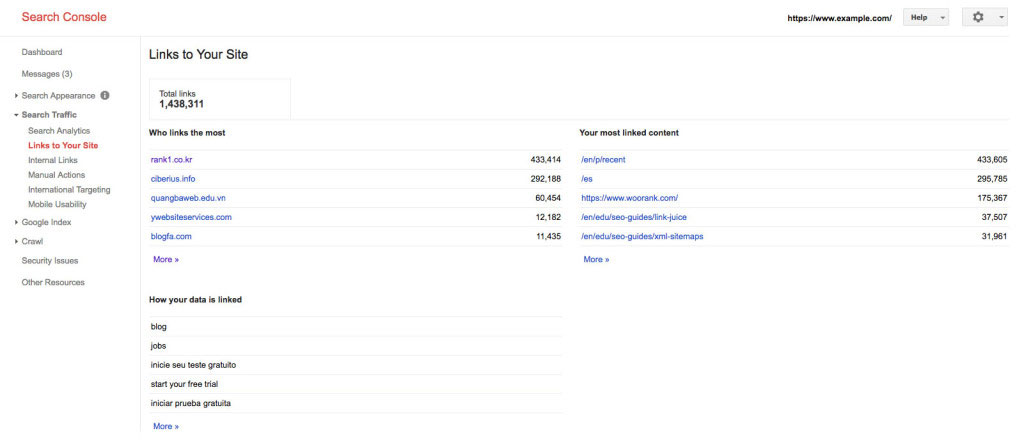Select Search Analytics menu item

click(x=59, y=131)
